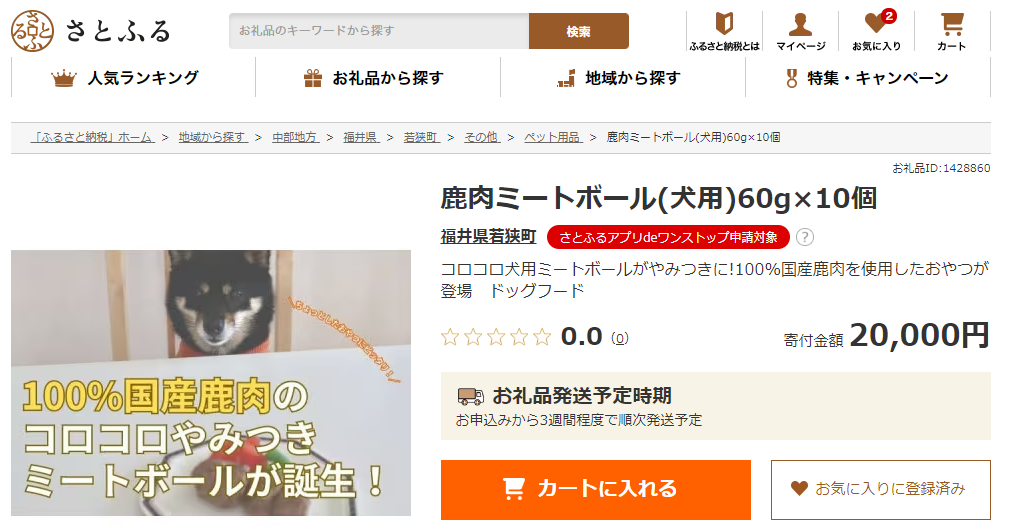Click the gift box icon for お礼品から探す
The width and height of the screenshot is (1009, 526).
313,79
